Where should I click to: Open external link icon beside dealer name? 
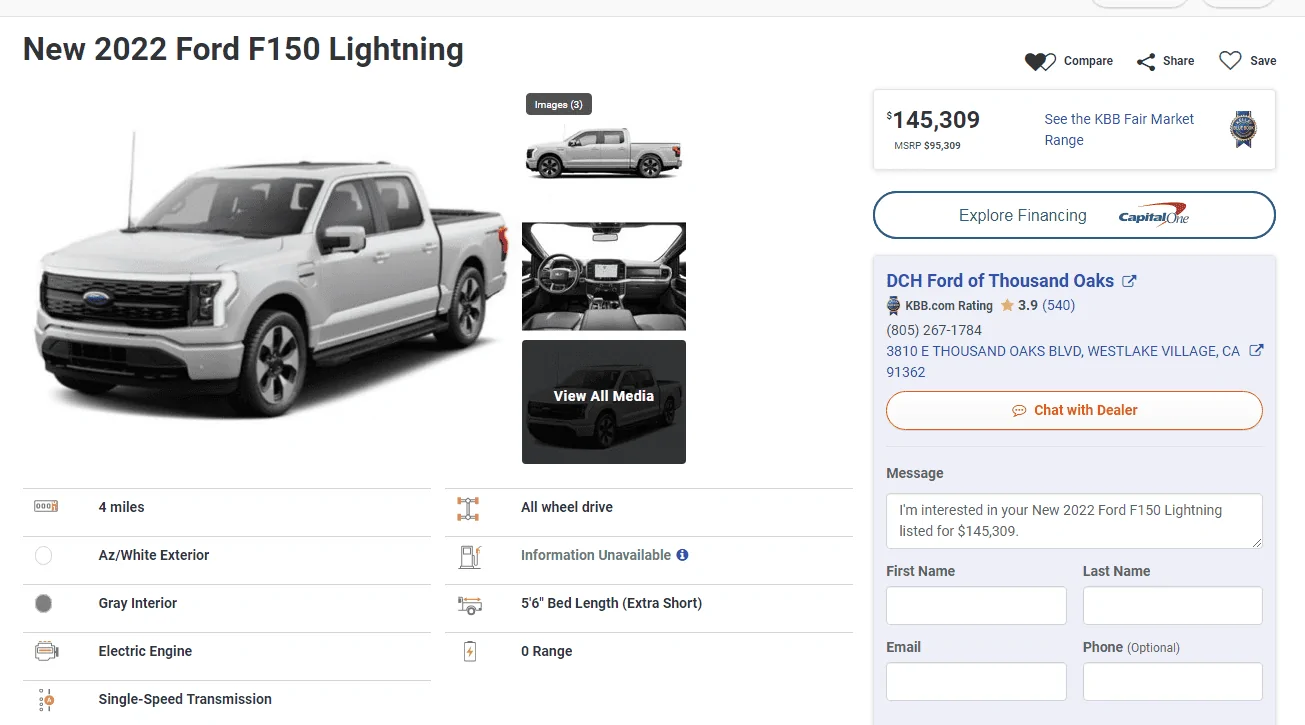click(1129, 281)
